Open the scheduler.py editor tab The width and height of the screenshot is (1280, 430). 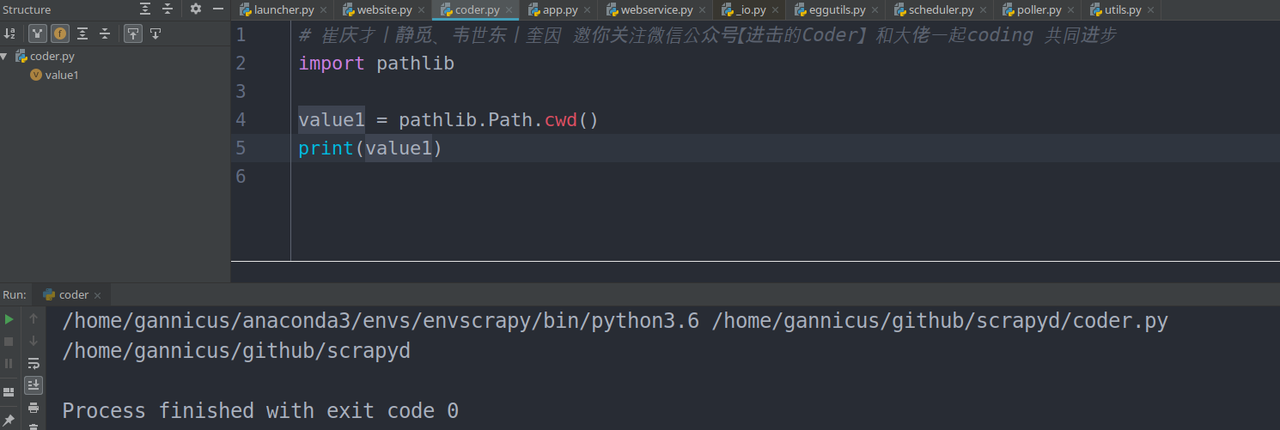click(x=939, y=10)
